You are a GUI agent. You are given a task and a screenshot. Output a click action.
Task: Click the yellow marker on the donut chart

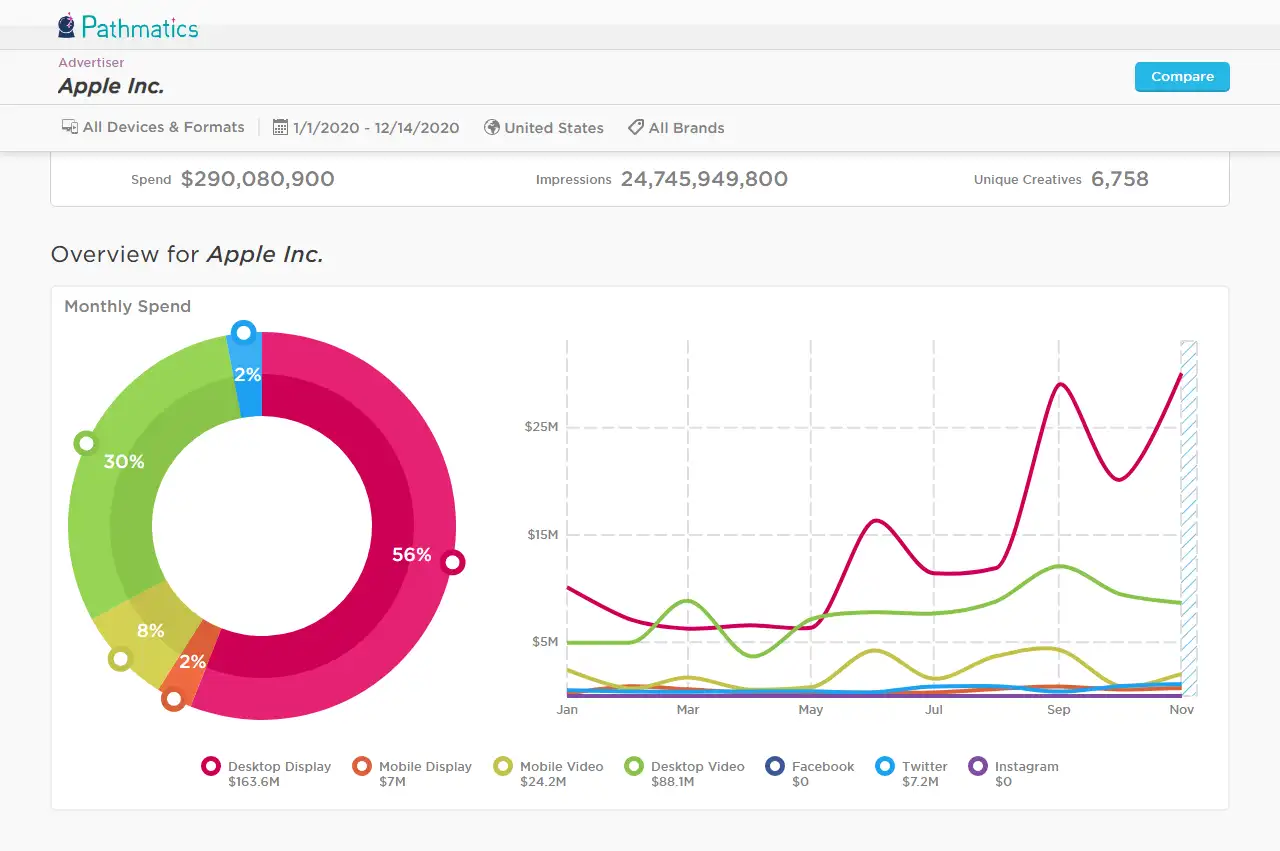[x=120, y=658]
